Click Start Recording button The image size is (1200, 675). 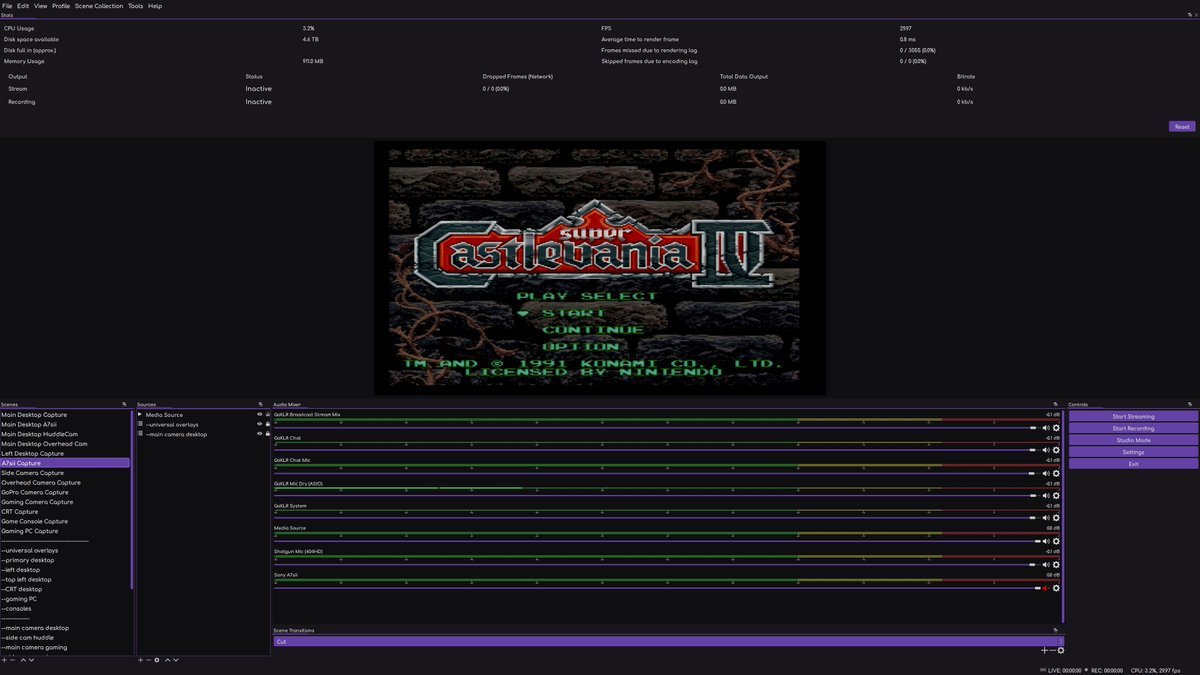(x=1133, y=428)
